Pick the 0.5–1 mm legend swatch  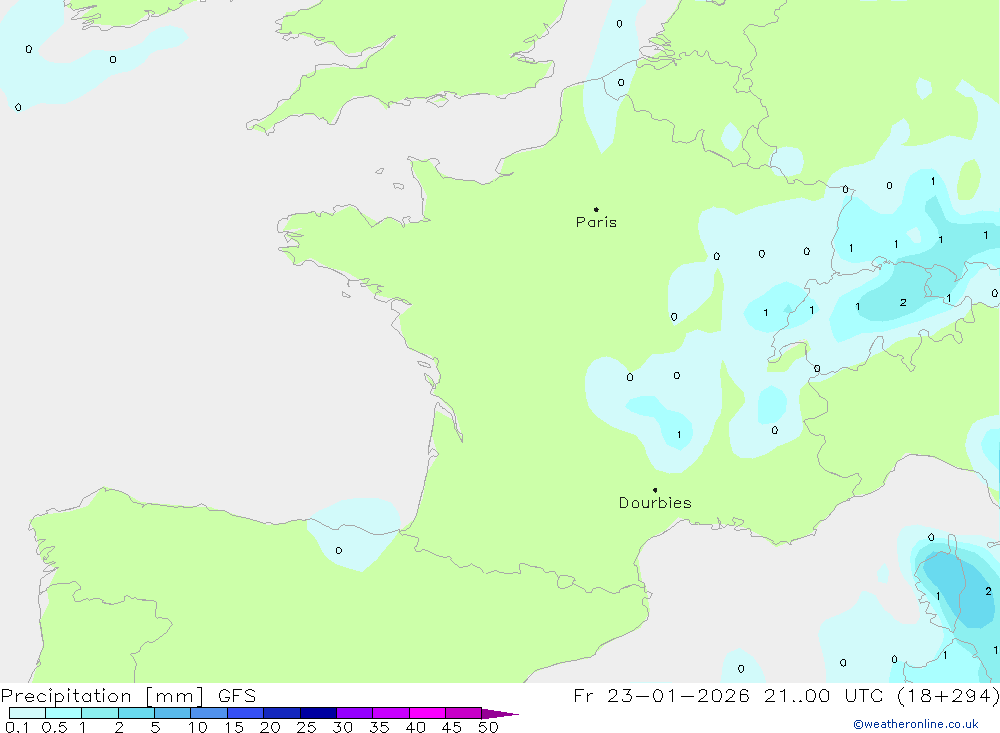64,713
